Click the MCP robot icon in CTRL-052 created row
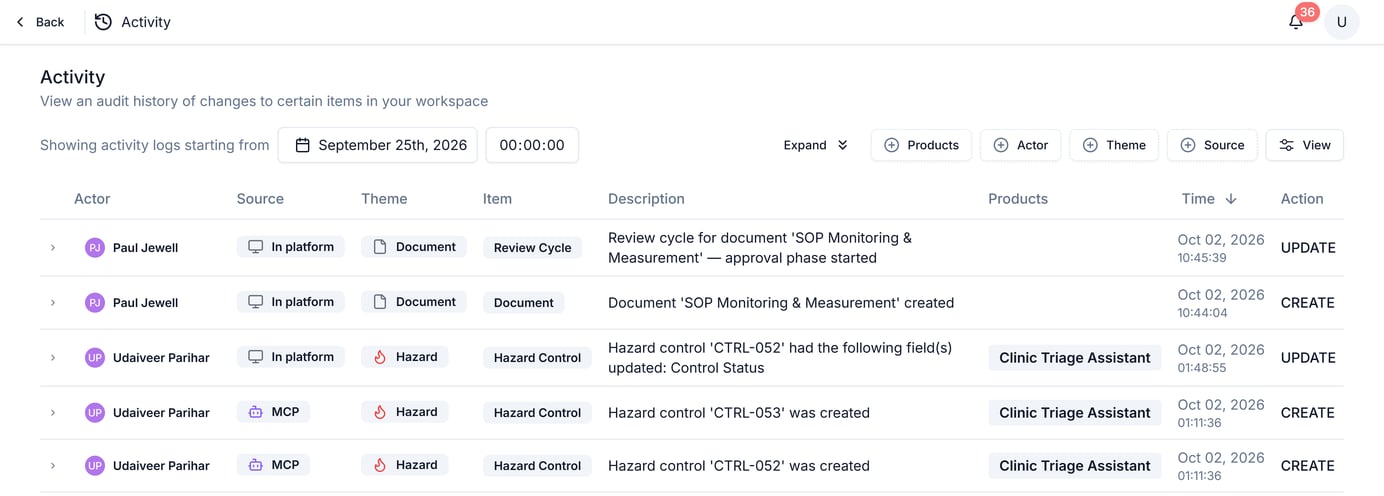Screen dimensions: 1384x496 point(256,465)
